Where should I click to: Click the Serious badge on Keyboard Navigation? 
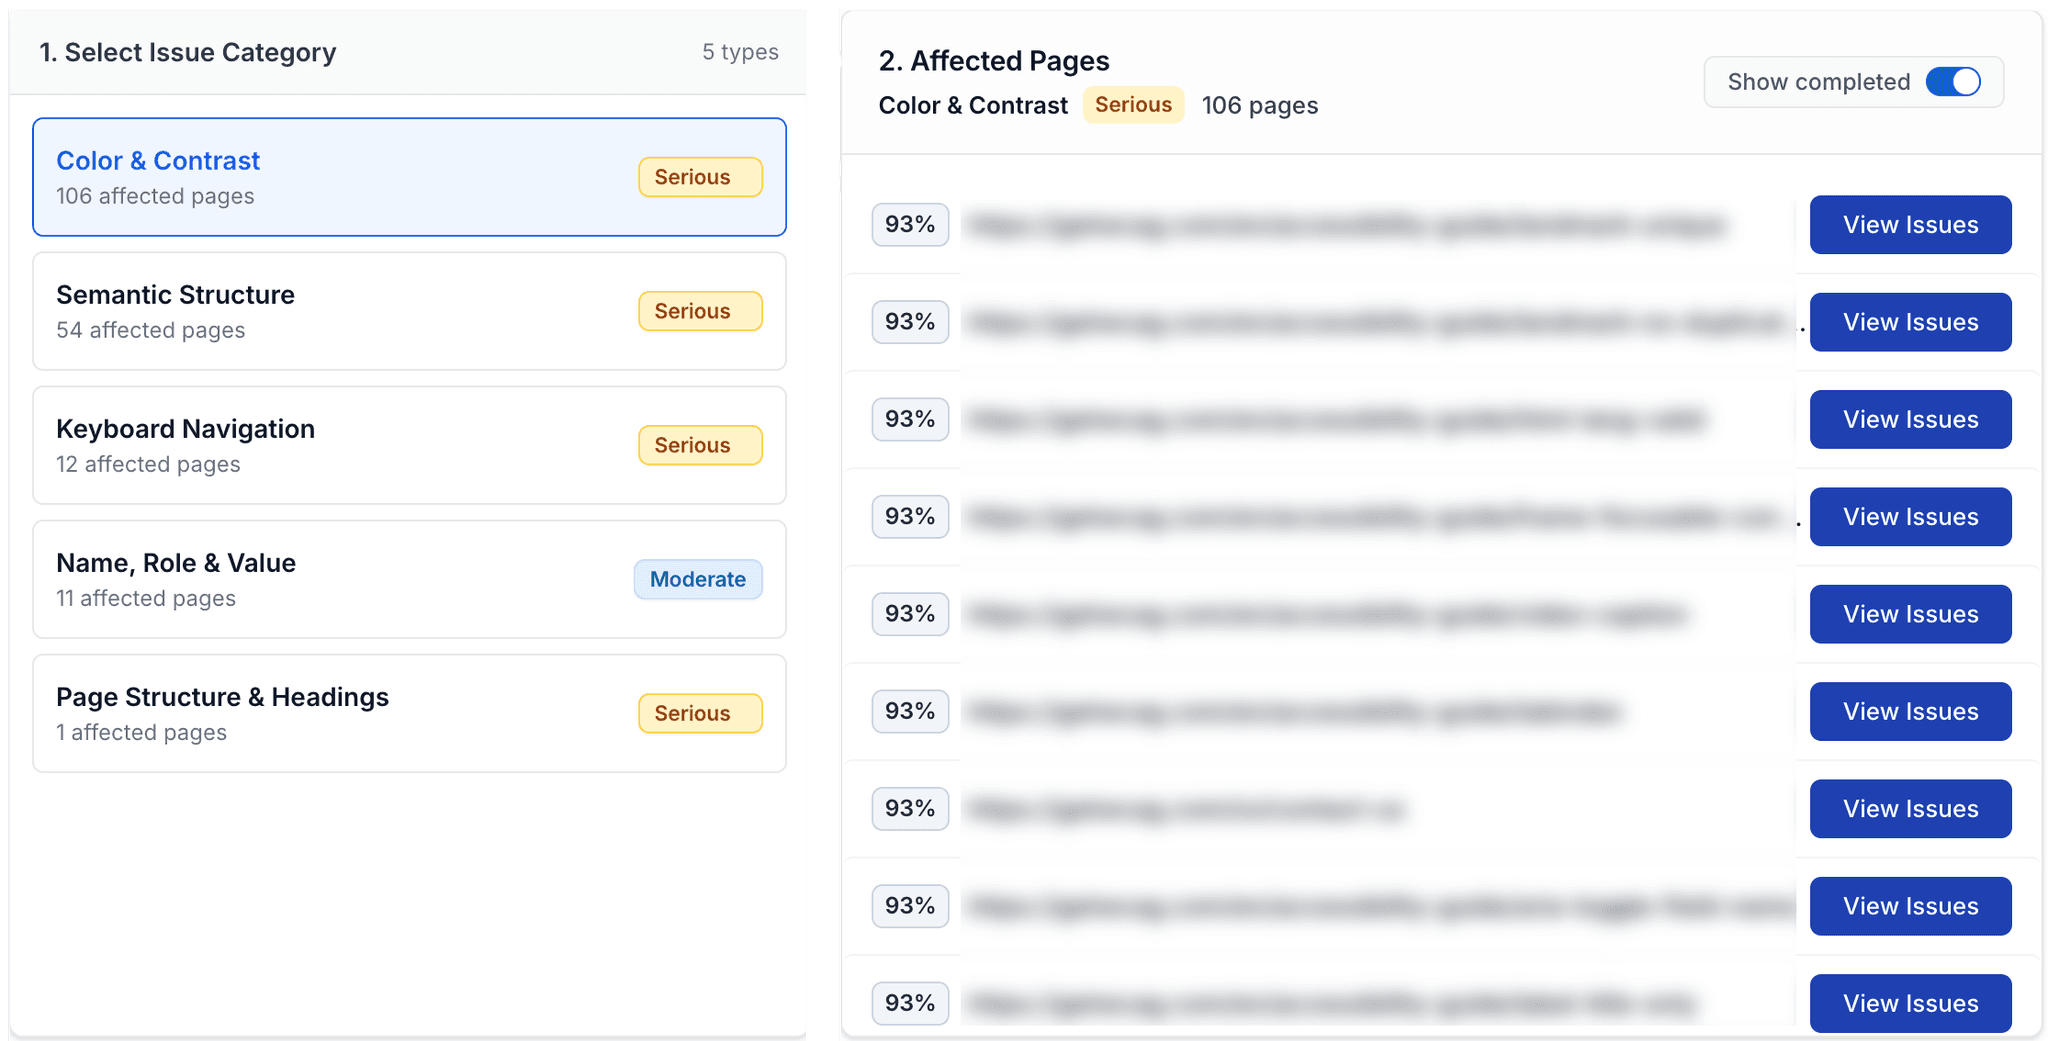[x=699, y=445]
